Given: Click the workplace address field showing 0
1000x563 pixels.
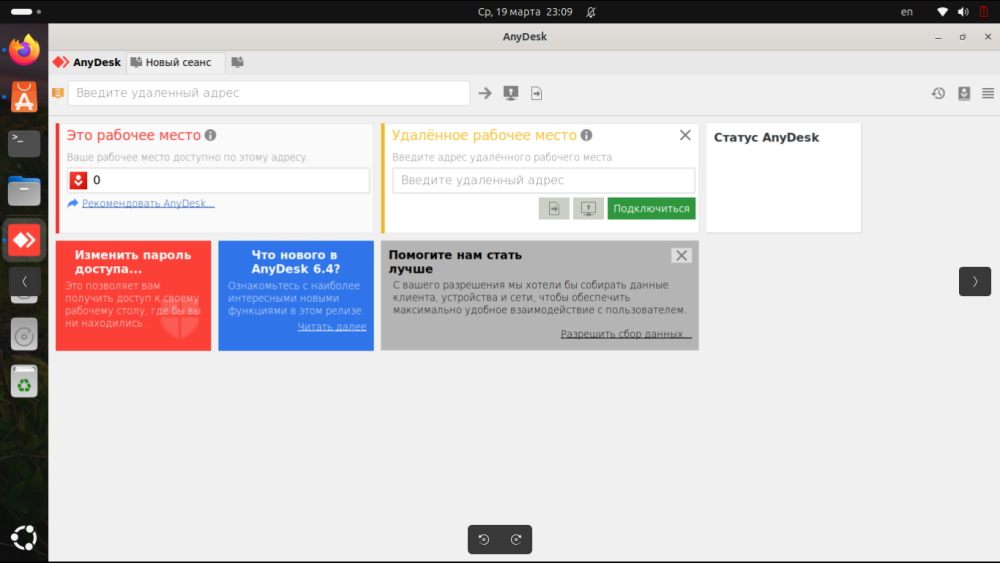Looking at the screenshot, I should click(218, 180).
